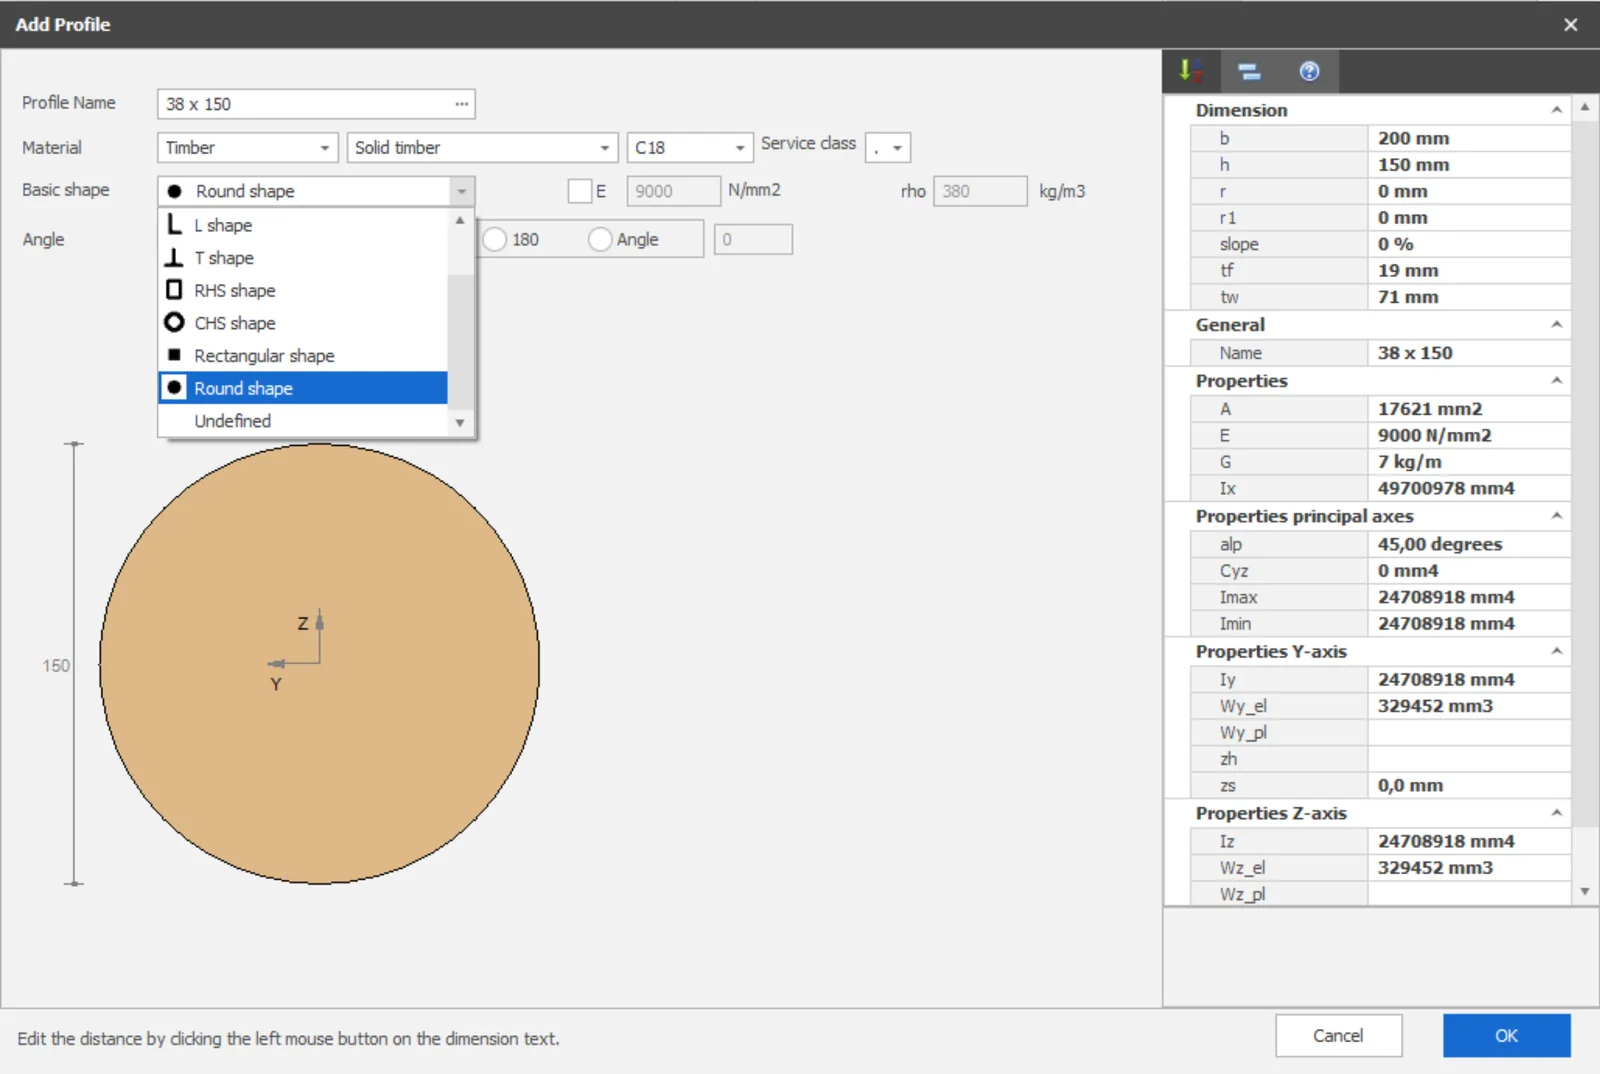1600x1074 pixels.
Task: Click the T shape icon
Action: coord(174,257)
